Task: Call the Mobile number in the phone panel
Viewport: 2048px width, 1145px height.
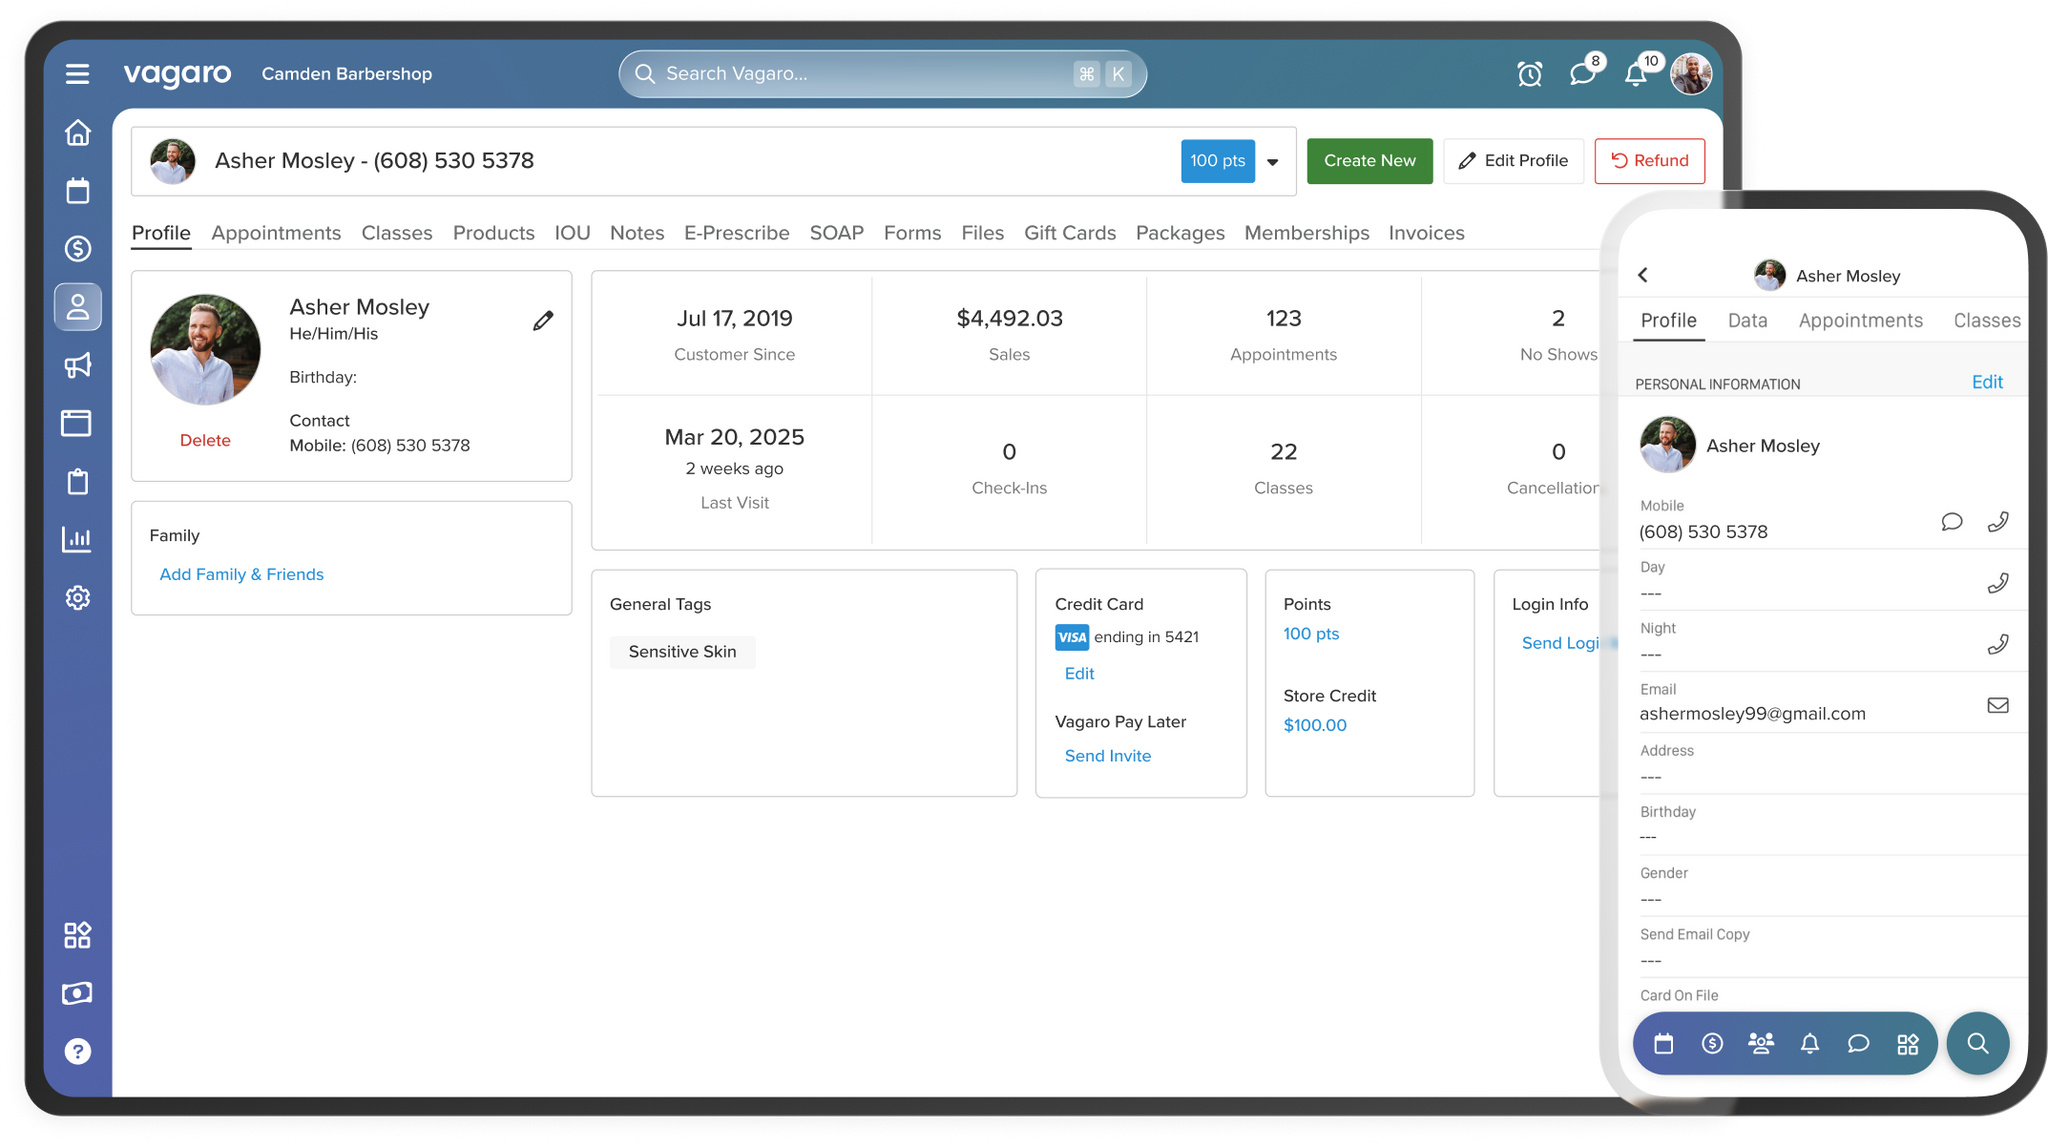Action: [1997, 522]
